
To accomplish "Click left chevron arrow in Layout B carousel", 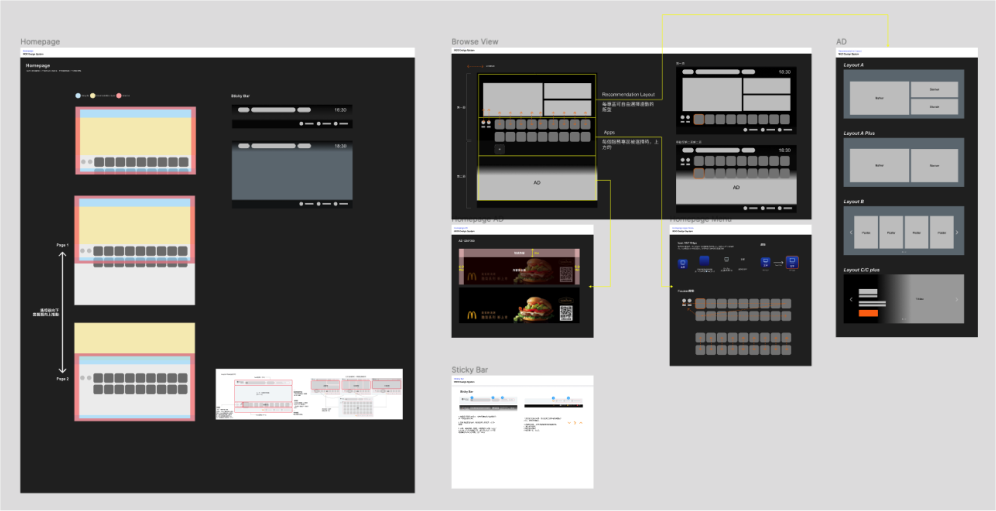I will pyautogui.click(x=850, y=233).
